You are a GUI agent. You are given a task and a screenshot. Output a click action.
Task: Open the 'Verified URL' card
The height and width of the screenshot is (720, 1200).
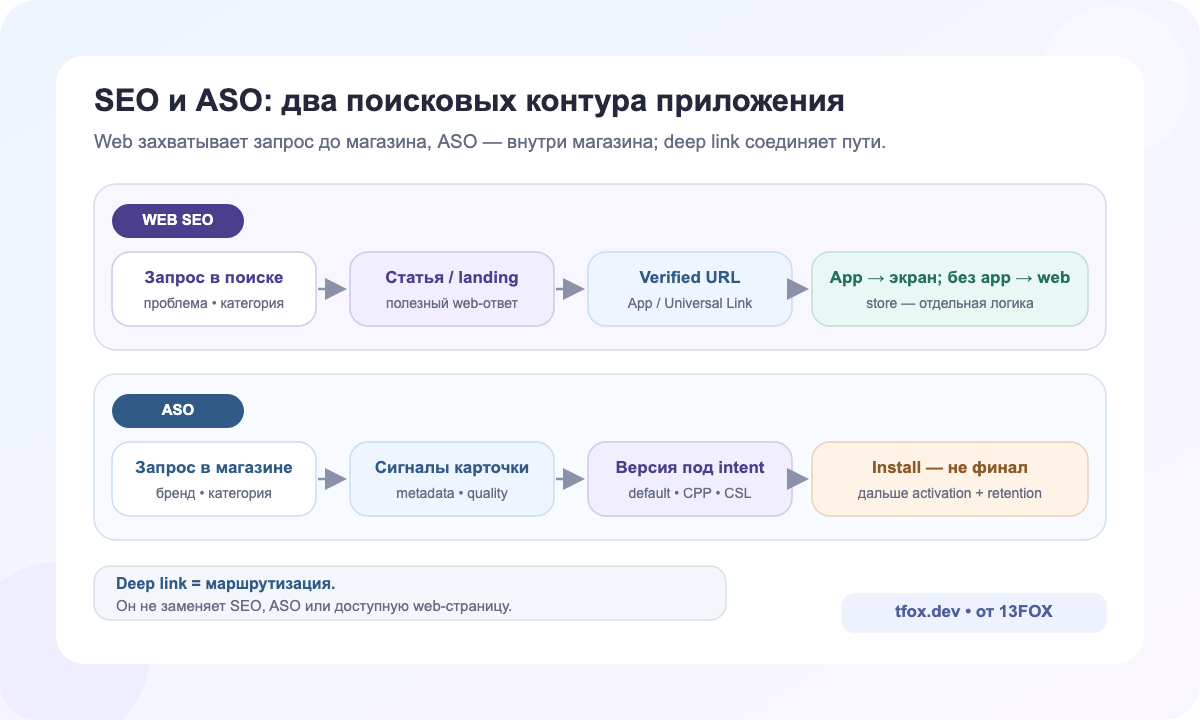click(690, 289)
